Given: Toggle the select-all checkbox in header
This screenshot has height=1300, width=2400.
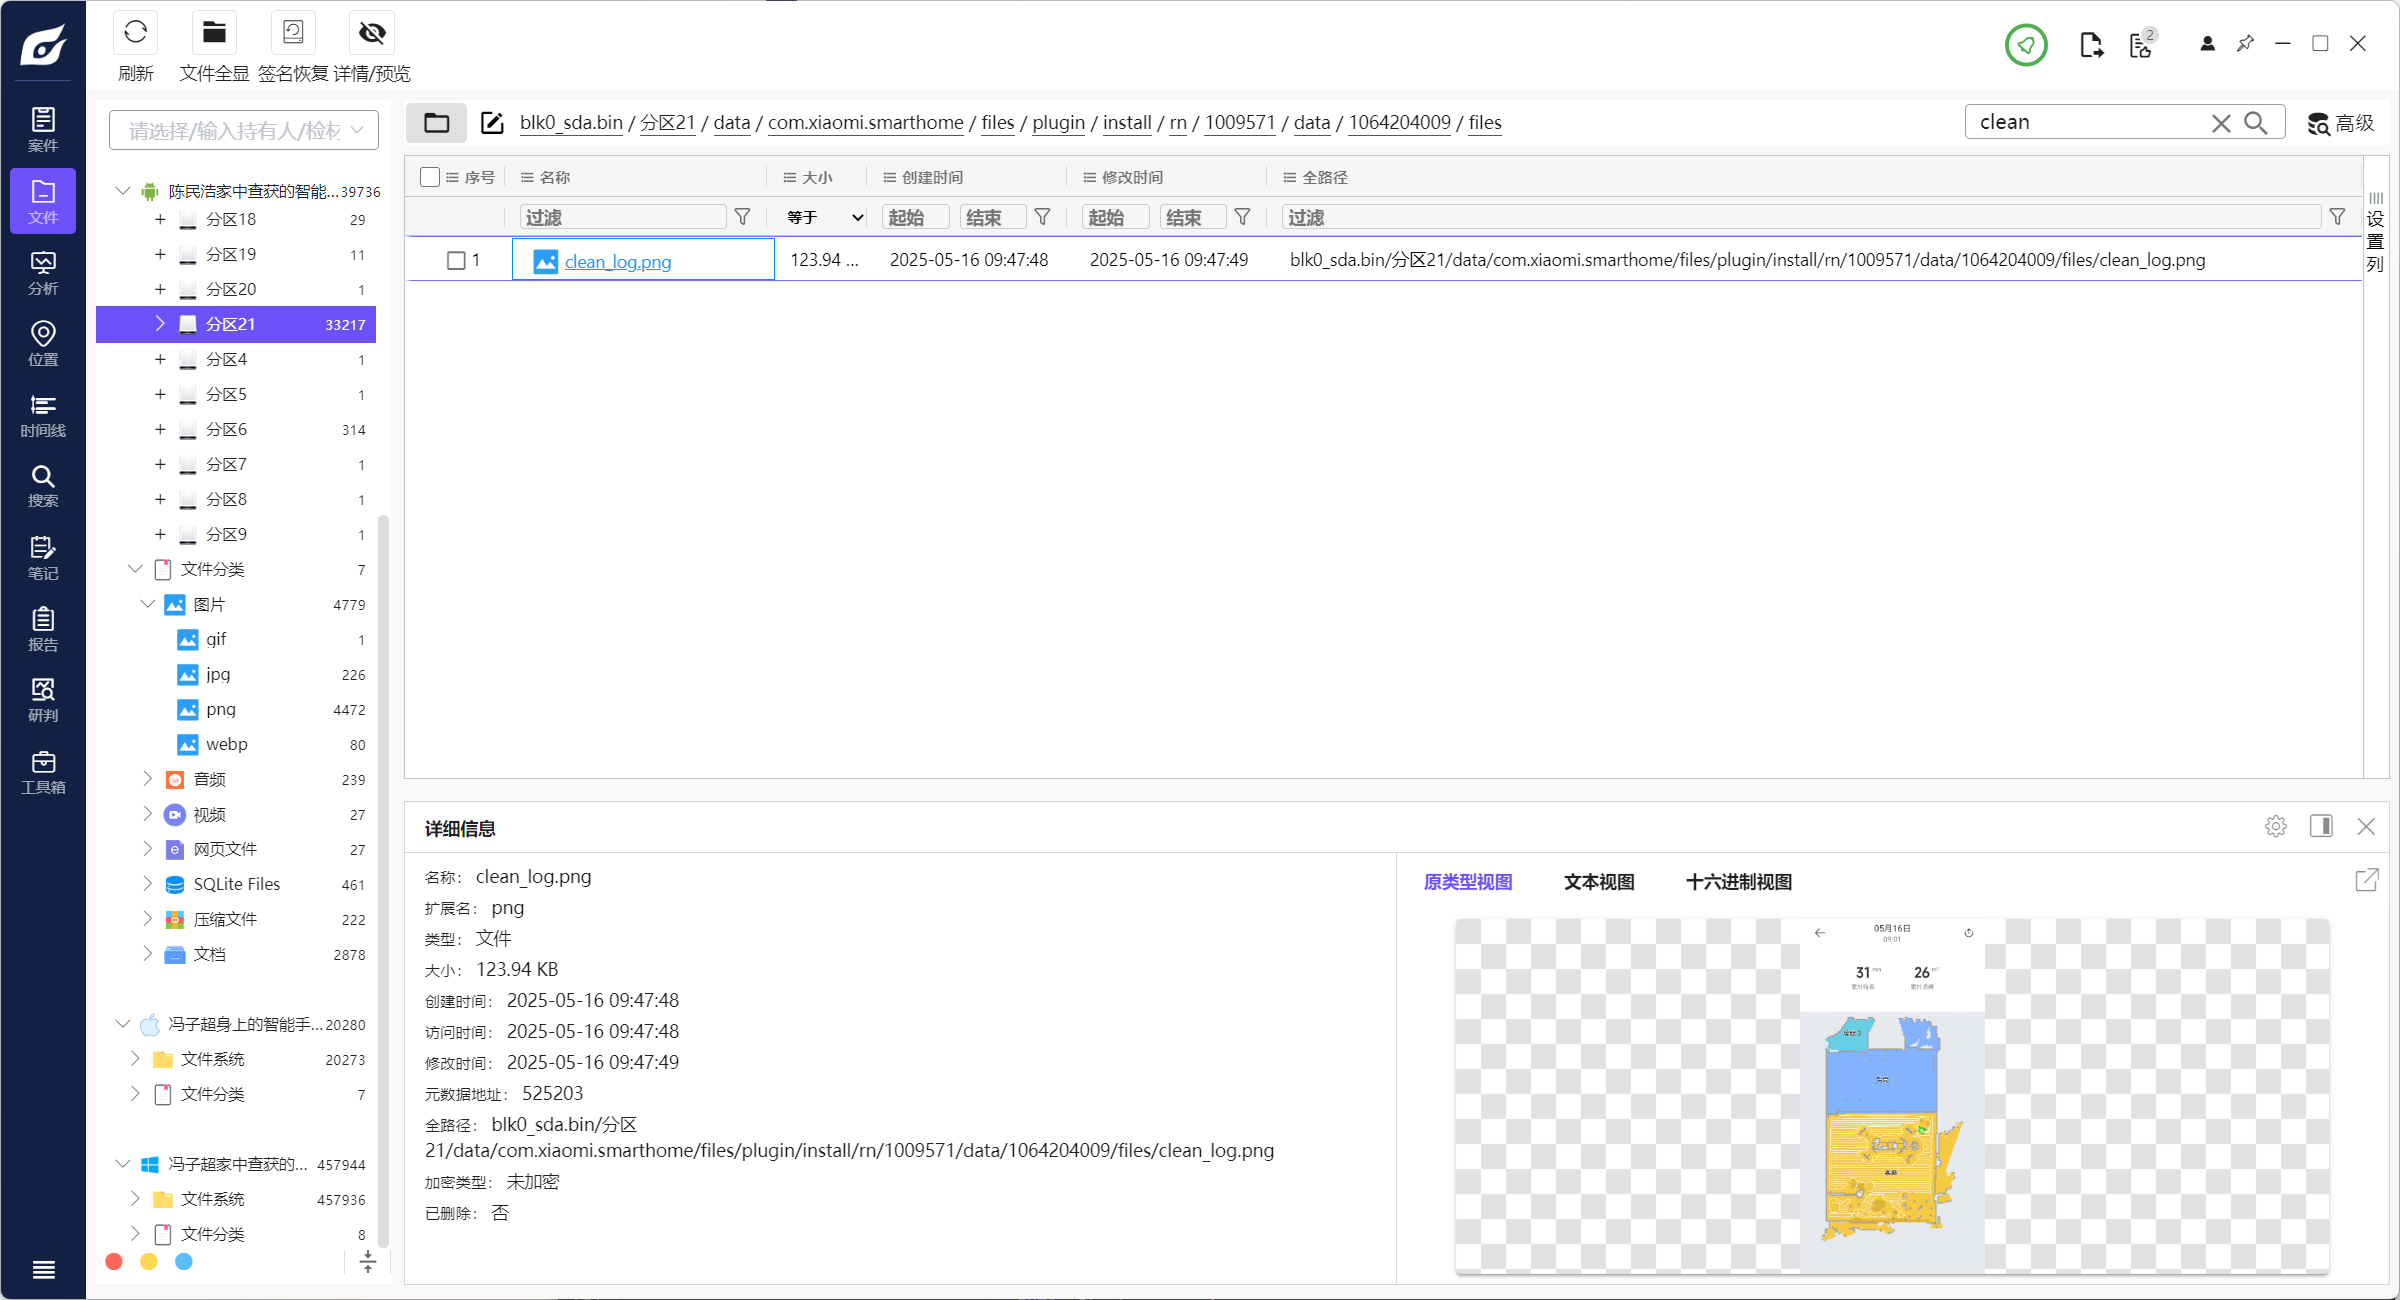Looking at the screenshot, I should coord(430,177).
